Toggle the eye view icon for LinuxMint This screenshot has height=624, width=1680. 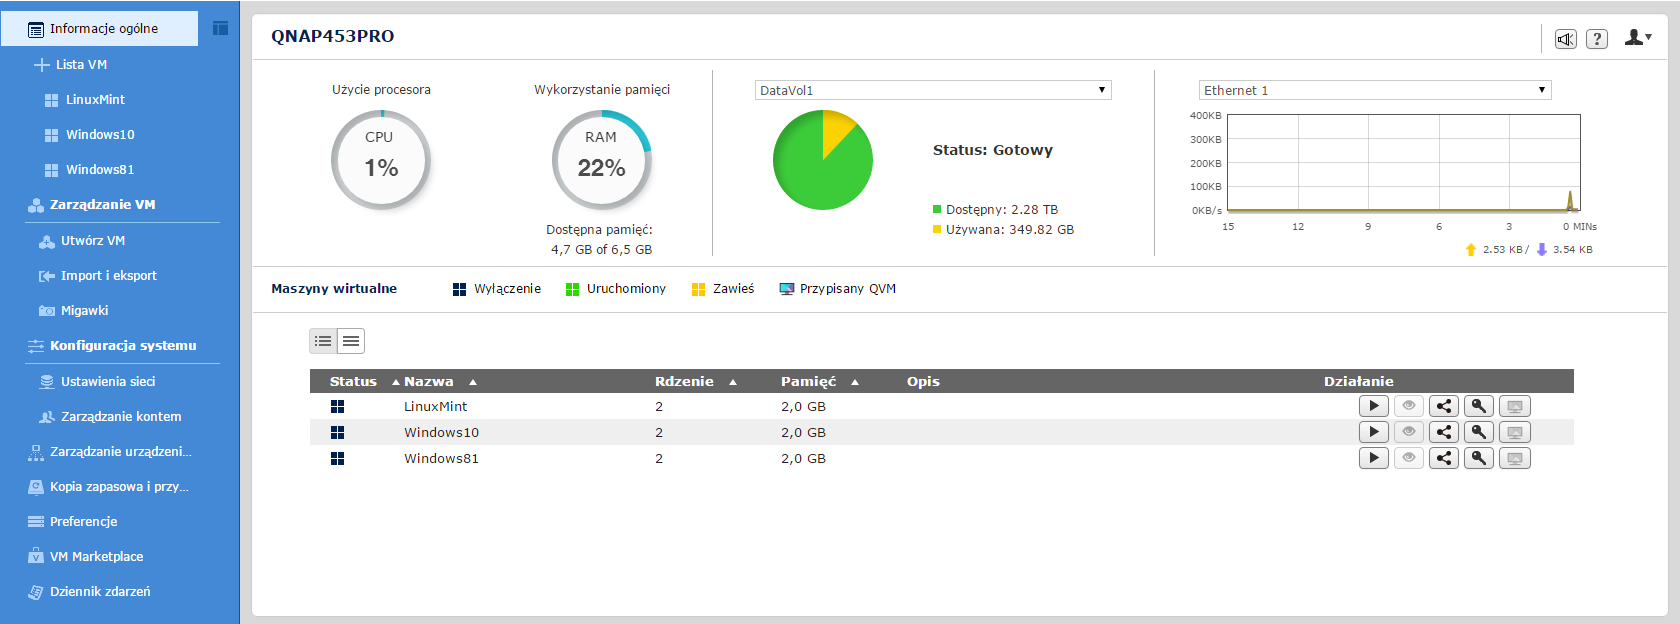[1408, 406]
